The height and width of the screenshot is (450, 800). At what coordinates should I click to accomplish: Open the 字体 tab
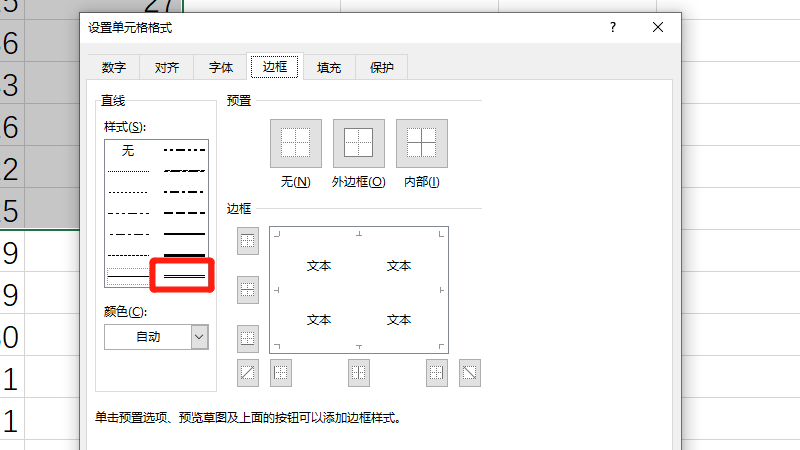pos(221,67)
